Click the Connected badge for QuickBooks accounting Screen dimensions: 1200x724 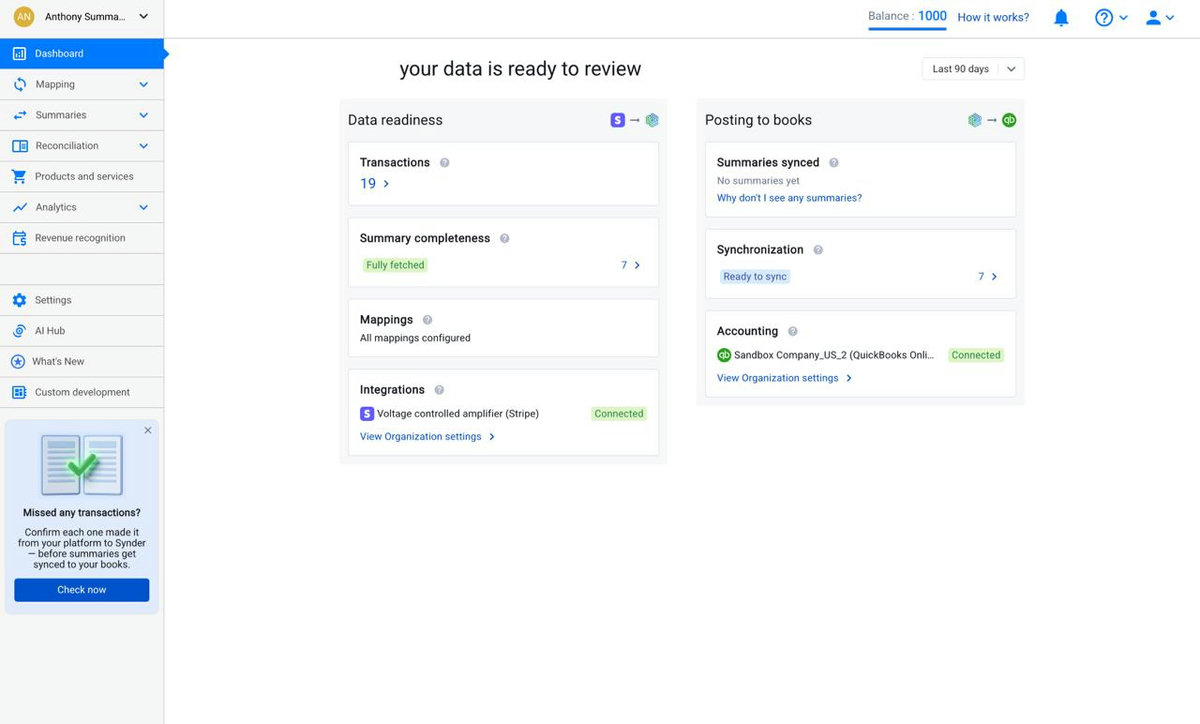(976, 355)
